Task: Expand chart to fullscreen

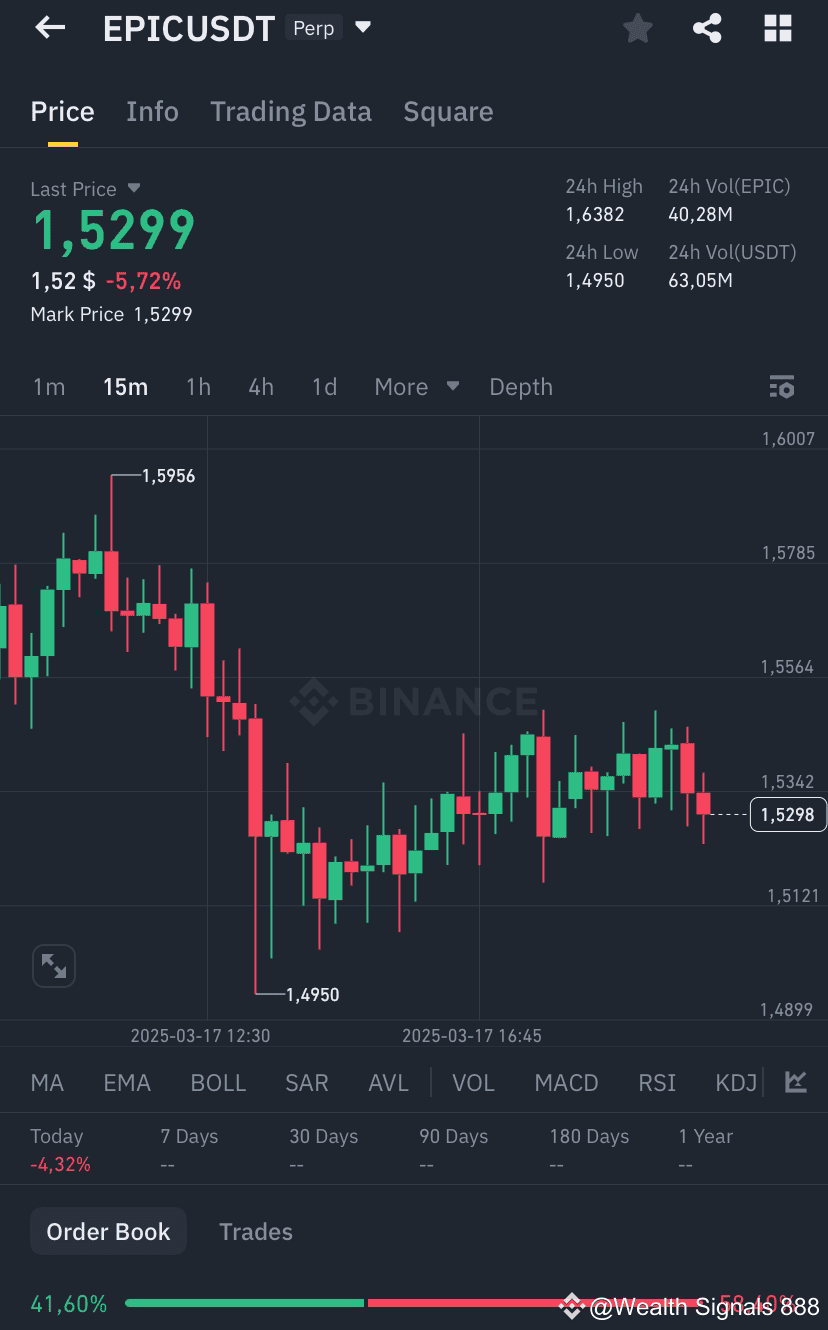Action: click(54, 965)
